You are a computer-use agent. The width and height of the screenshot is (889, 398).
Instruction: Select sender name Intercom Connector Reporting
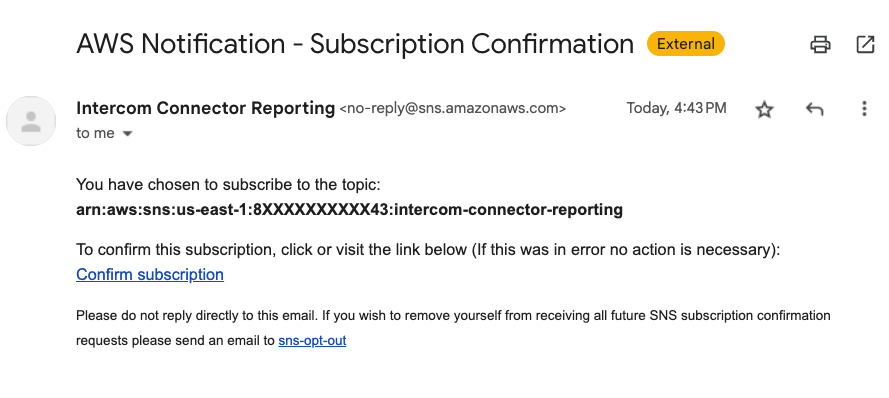(205, 108)
